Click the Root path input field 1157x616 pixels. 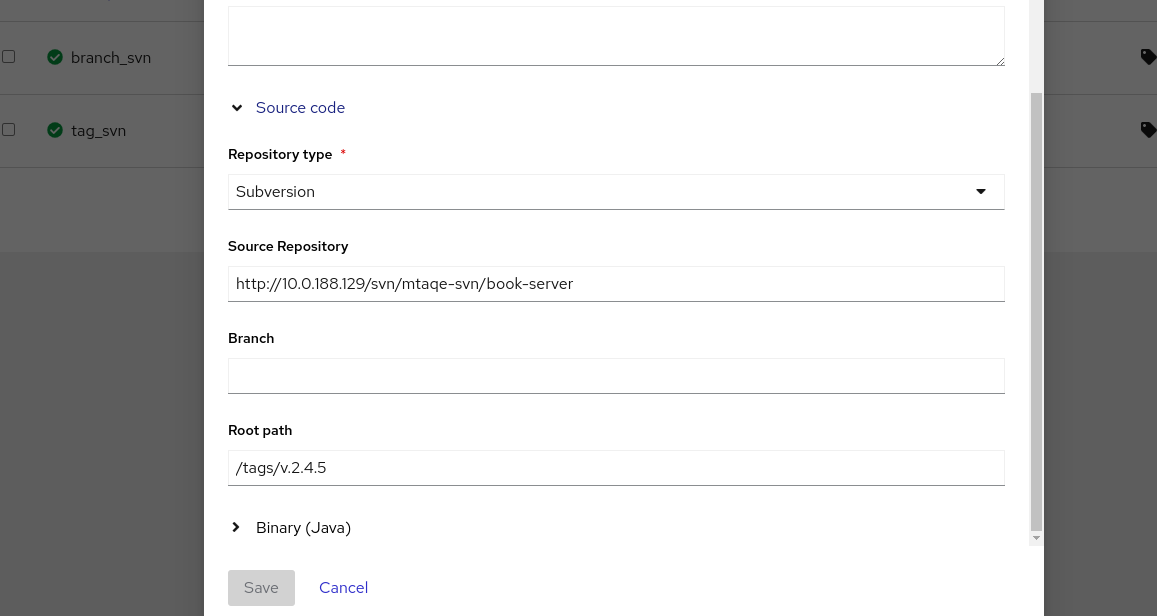(x=615, y=468)
